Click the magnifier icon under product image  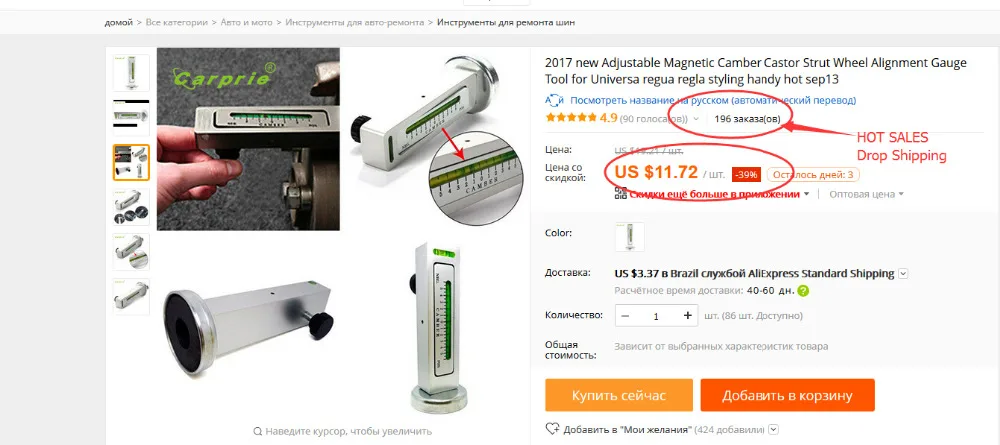pos(257,431)
